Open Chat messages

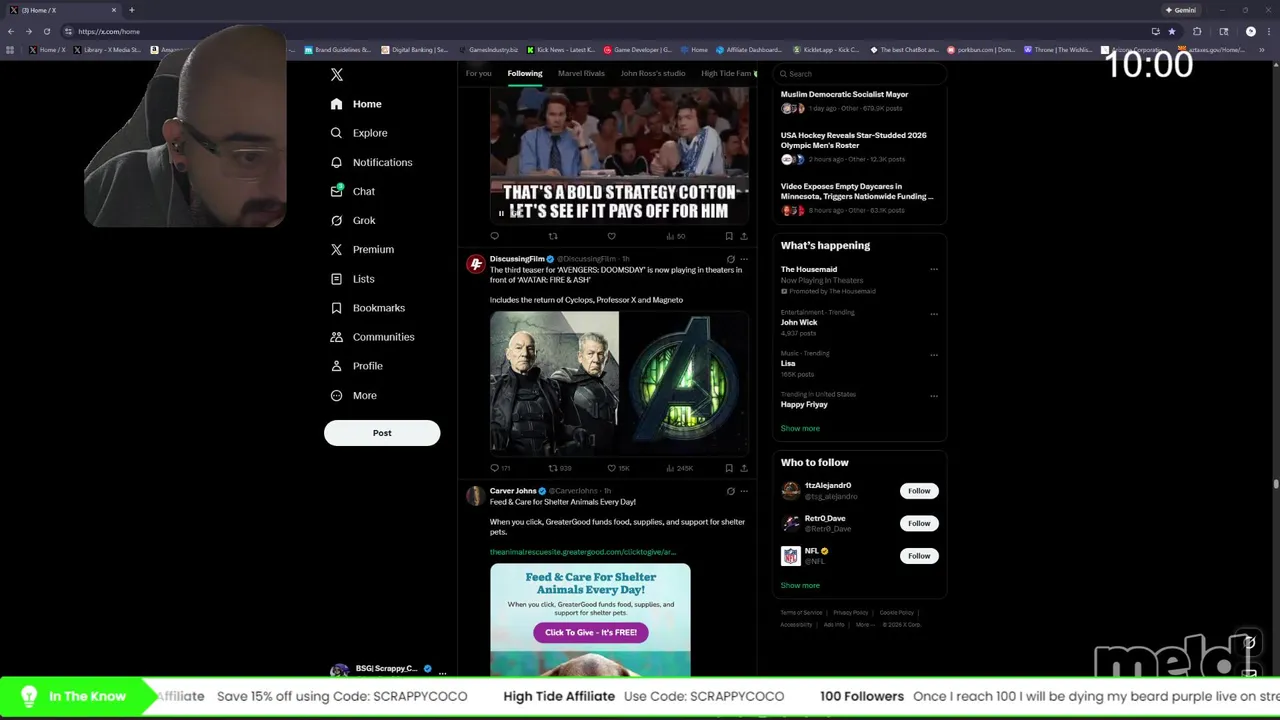tap(353, 191)
